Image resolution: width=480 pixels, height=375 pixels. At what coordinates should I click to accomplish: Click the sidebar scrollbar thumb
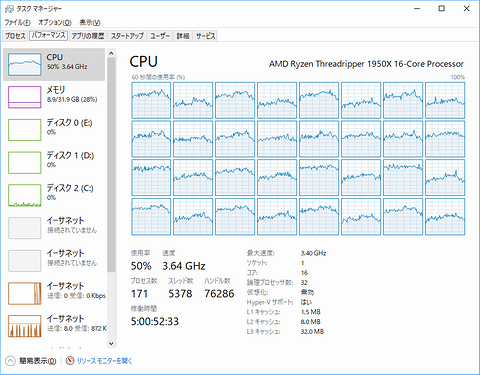[x=111, y=165]
